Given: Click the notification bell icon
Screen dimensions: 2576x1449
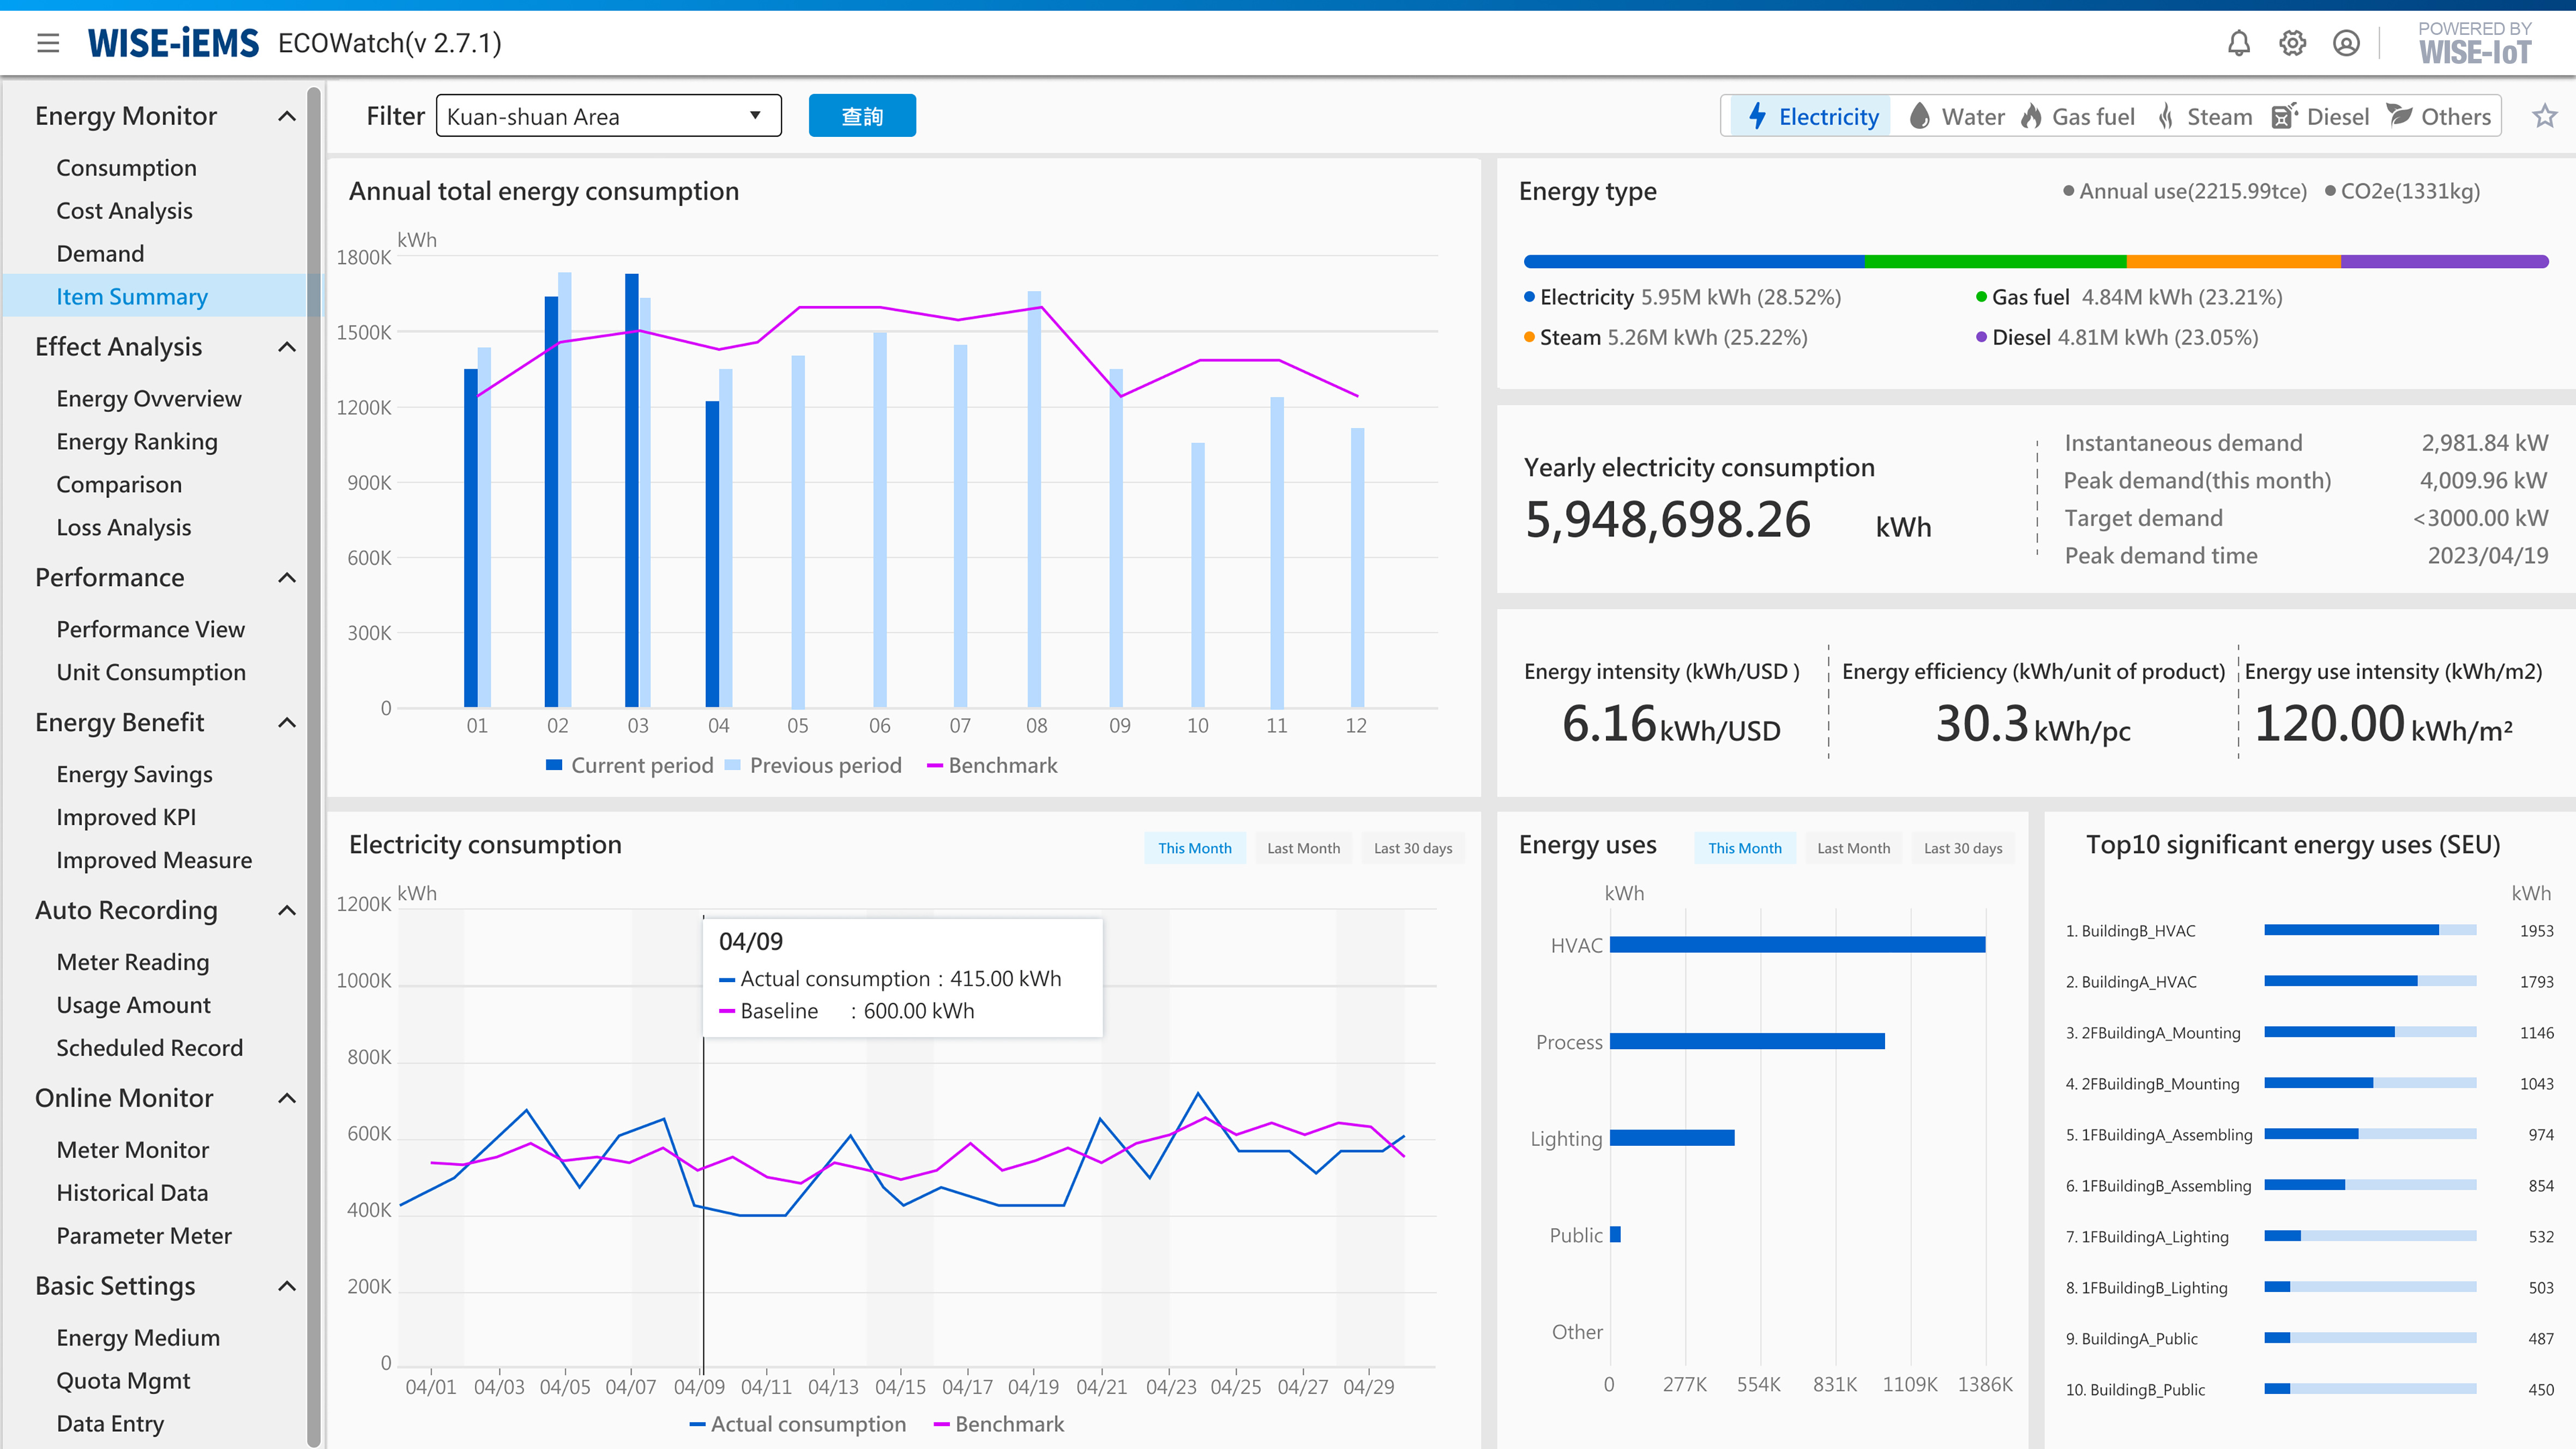Looking at the screenshot, I should (2238, 43).
